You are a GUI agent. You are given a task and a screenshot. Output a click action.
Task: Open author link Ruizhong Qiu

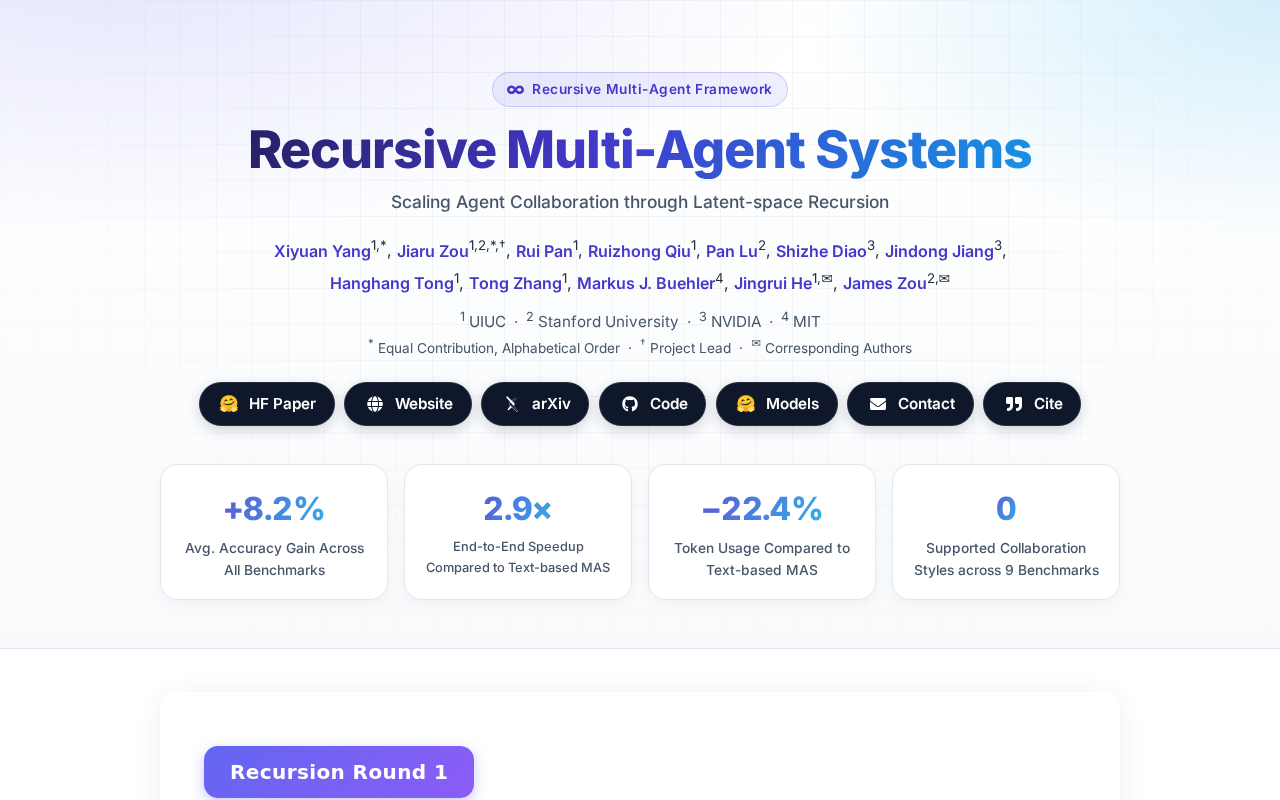639,252
